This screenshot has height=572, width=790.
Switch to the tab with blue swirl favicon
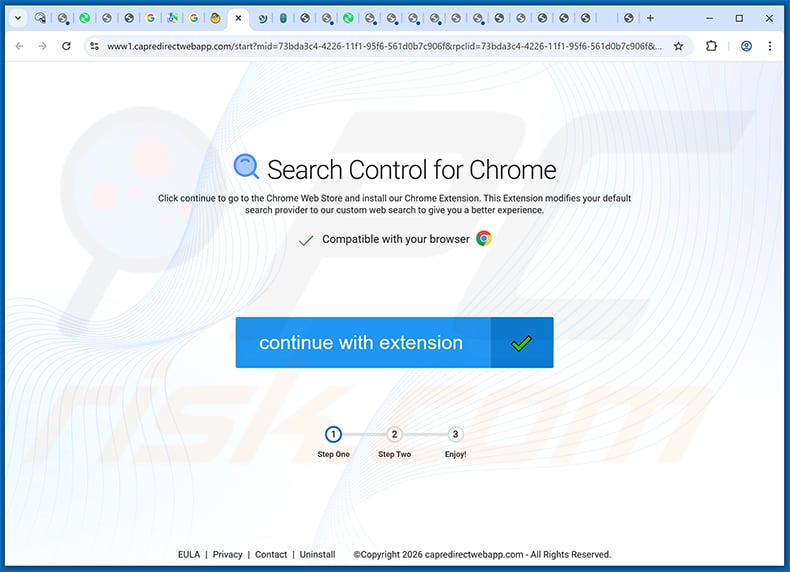pyautogui.click(x=262, y=18)
